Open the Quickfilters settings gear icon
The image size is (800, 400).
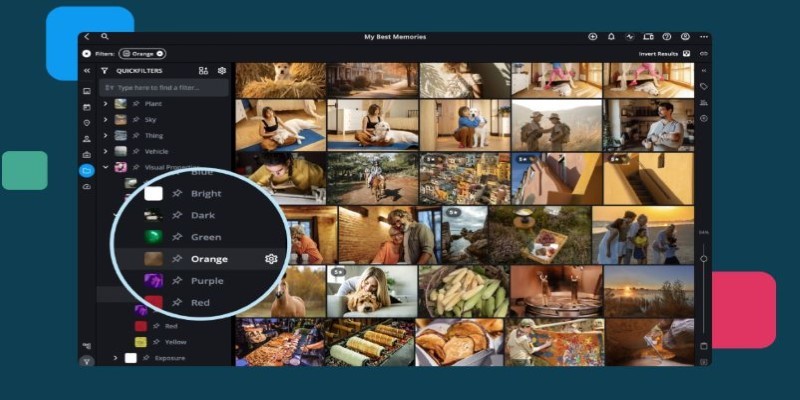[x=222, y=71]
